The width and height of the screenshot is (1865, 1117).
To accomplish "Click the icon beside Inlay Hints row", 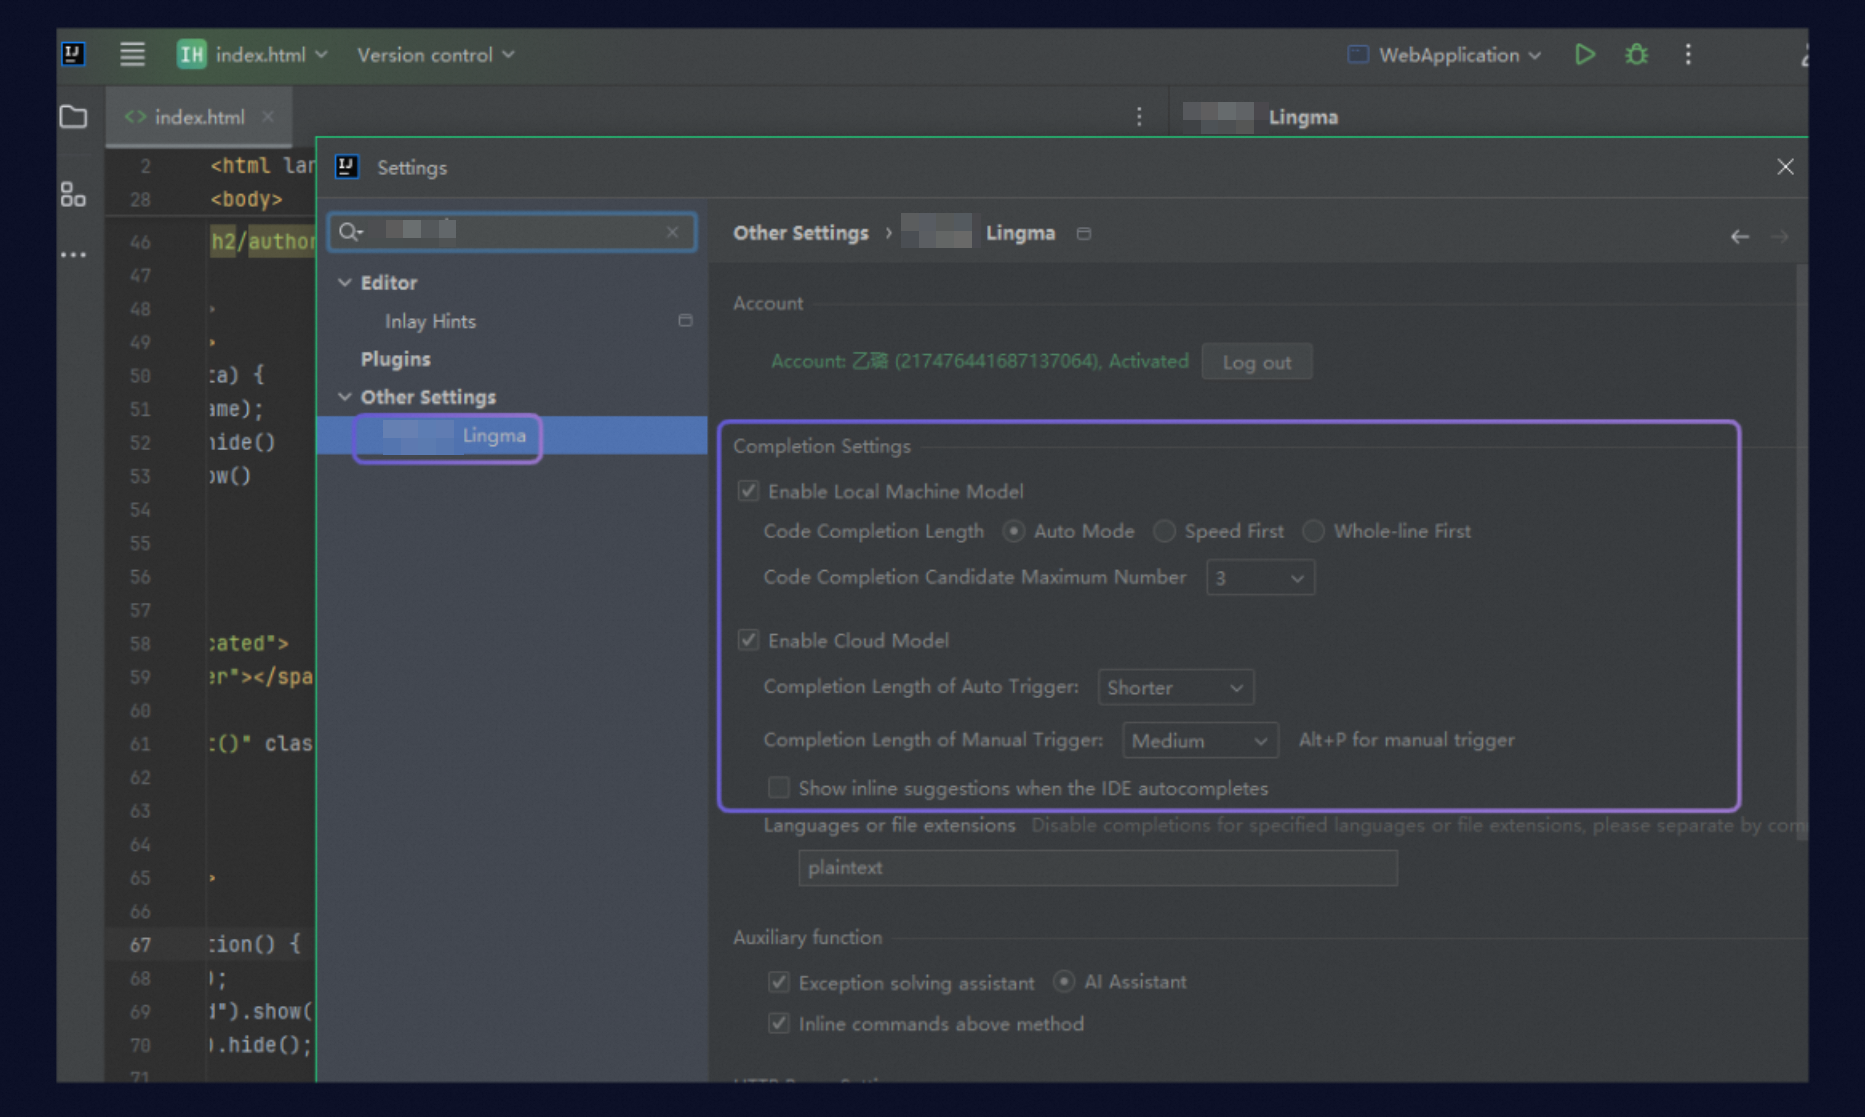I will [x=685, y=321].
